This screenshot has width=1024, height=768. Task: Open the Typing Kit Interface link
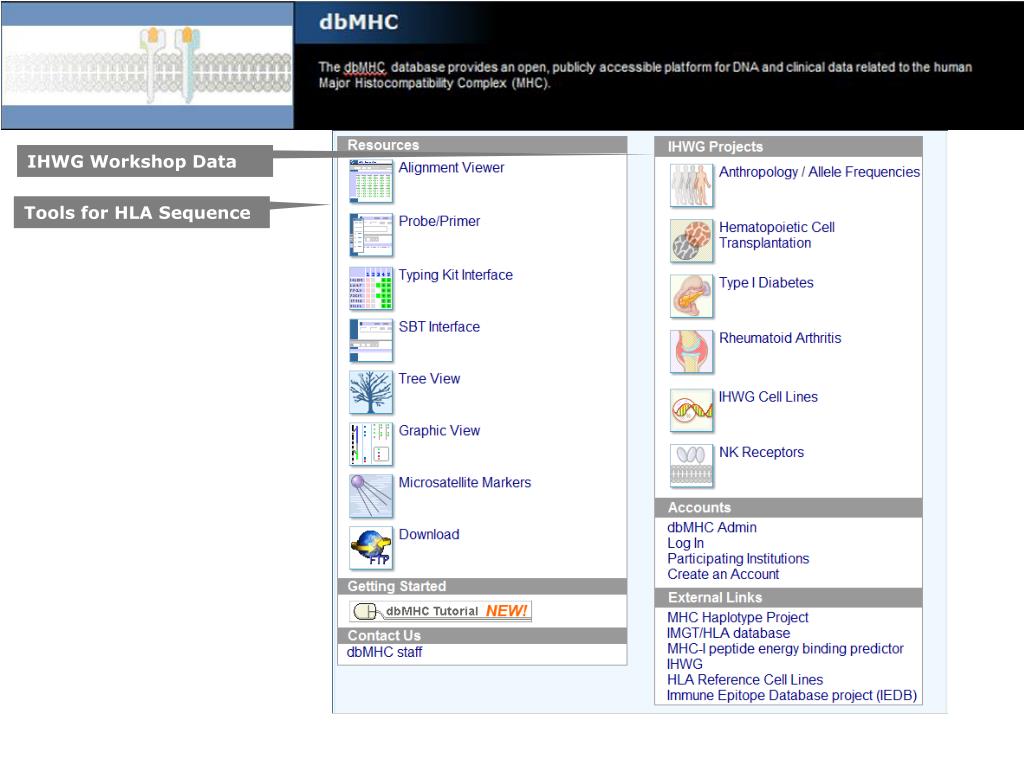(x=455, y=275)
